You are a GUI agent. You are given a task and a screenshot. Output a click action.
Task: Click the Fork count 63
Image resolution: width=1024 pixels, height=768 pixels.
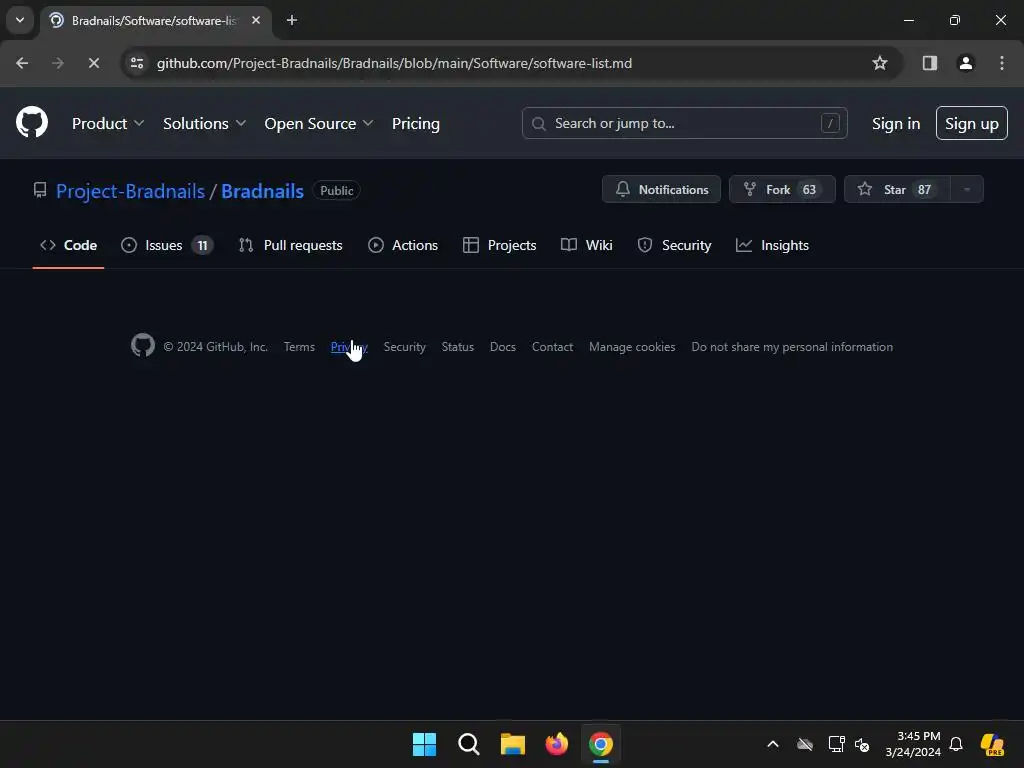[x=809, y=189]
